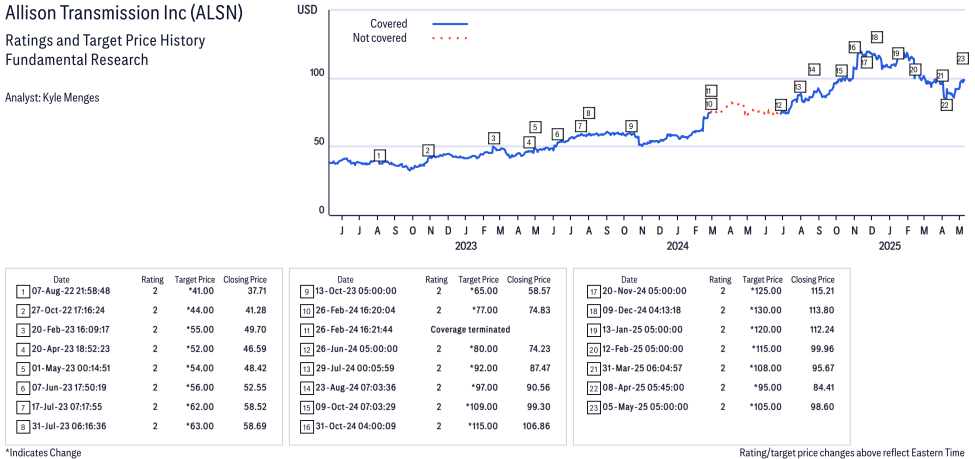Image resolution: width=975 pixels, height=459 pixels.
Task: Click target price '*130.00'
Action: click(x=767, y=310)
